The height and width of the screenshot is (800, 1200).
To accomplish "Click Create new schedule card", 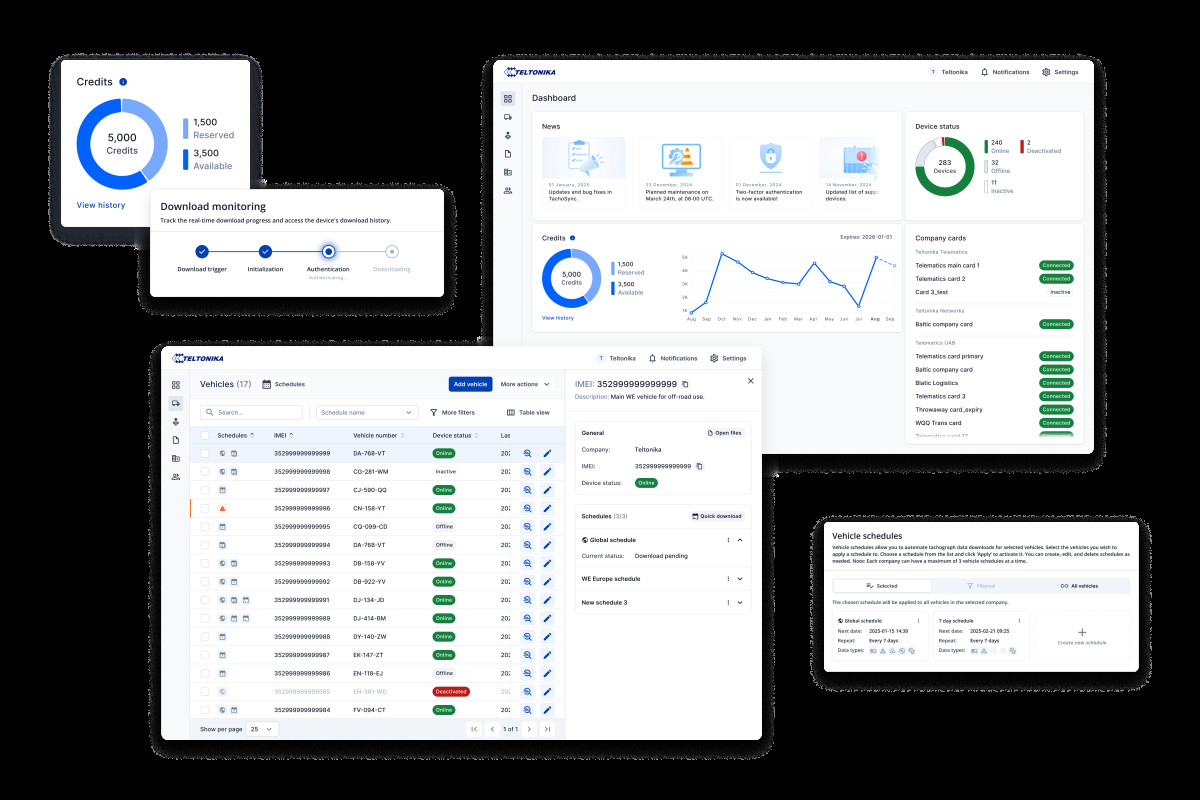I will point(1082,635).
